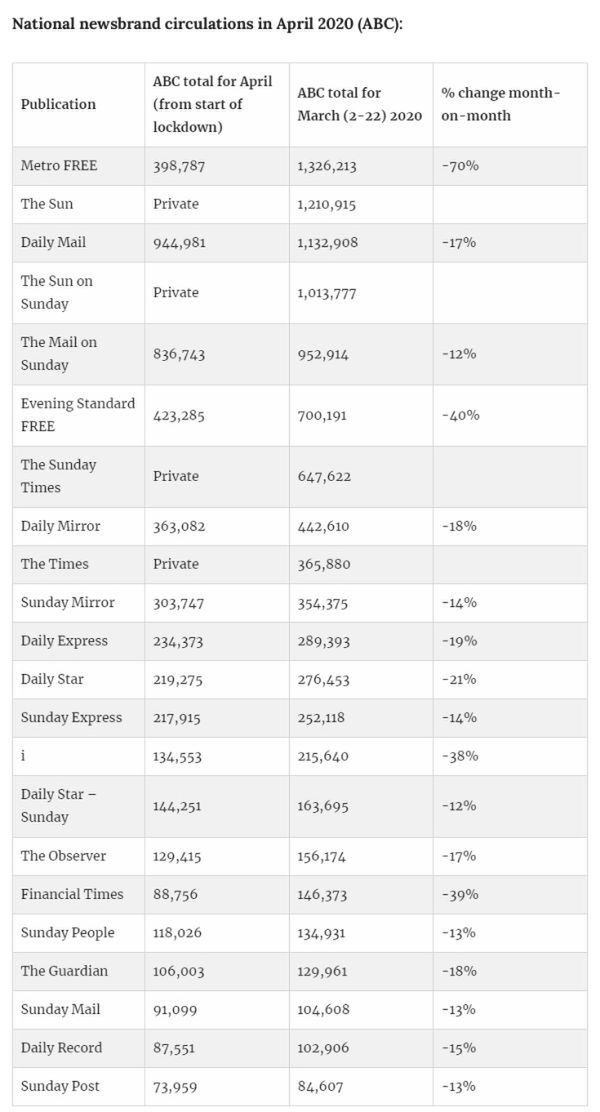Click the Sunday Post April figure 73,959
600x1112 pixels.
click(176, 1086)
